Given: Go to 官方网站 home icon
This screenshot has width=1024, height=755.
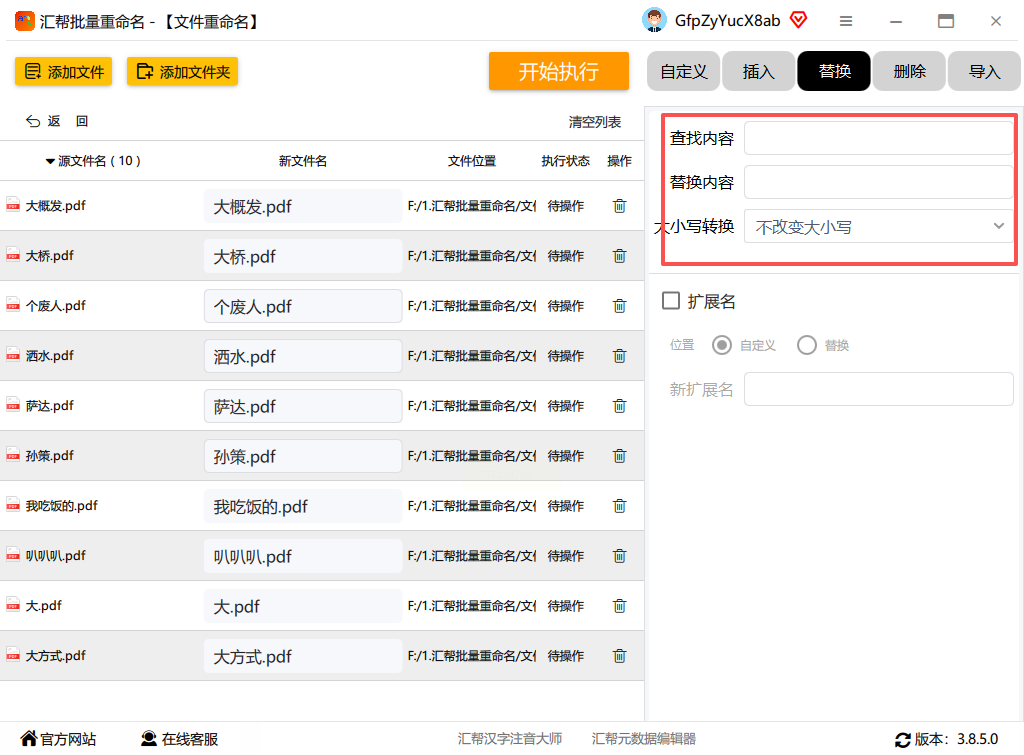Looking at the screenshot, I should point(29,739).
